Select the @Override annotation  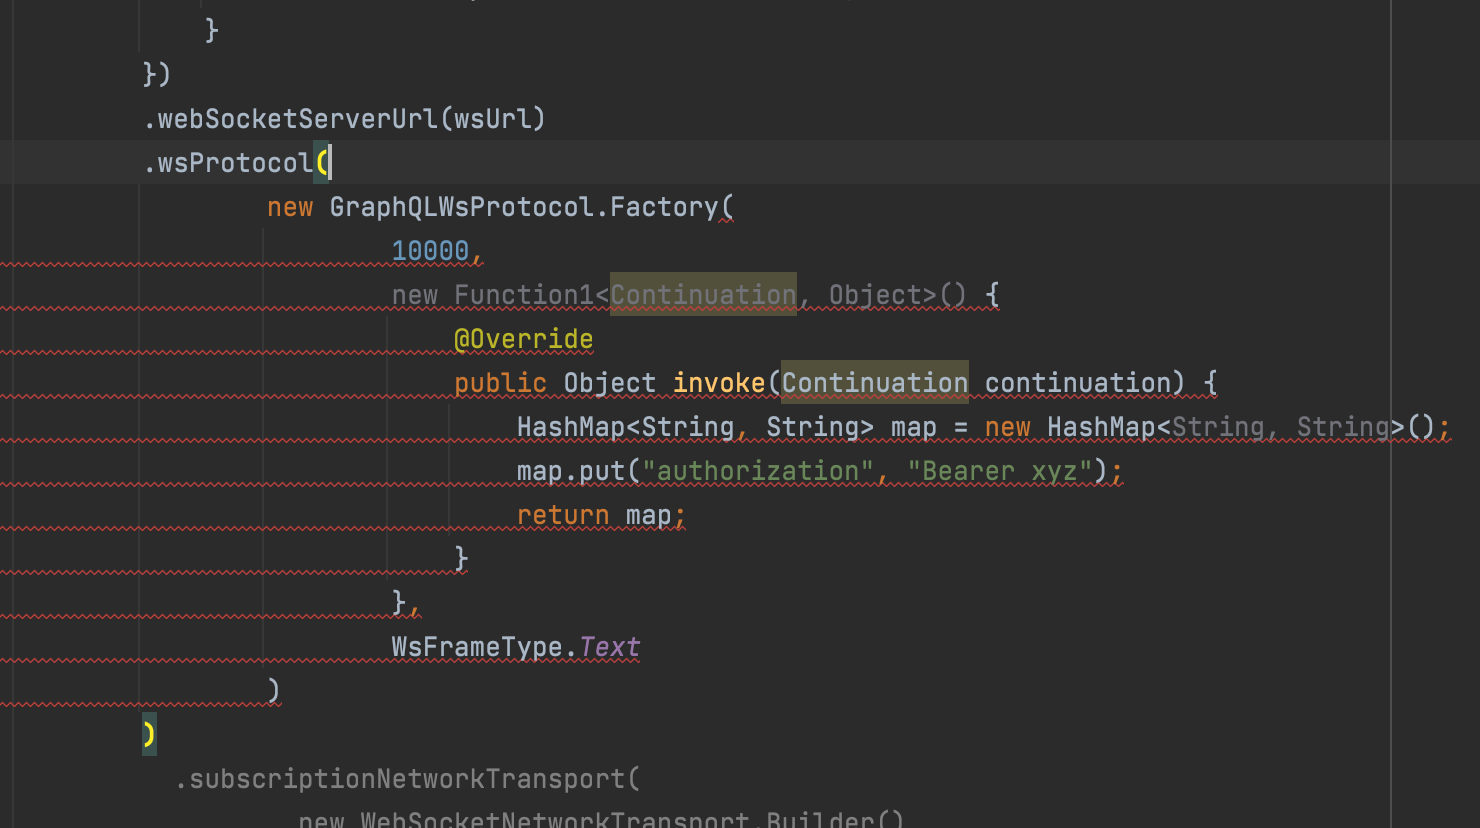coord(522,338)
